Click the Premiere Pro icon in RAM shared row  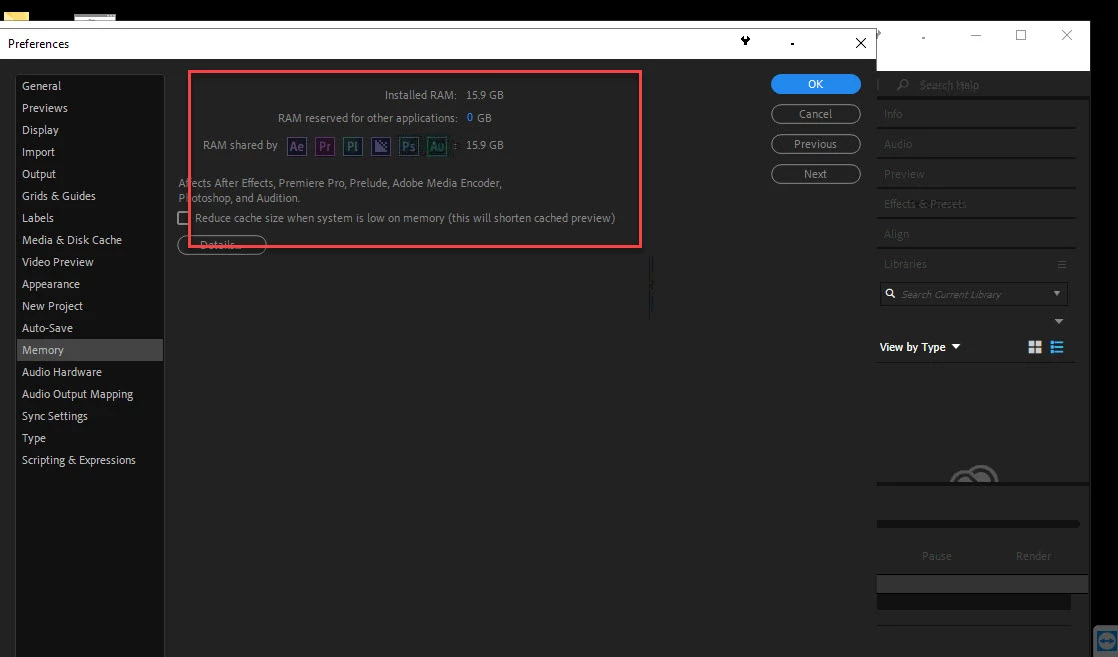[324, 146]
